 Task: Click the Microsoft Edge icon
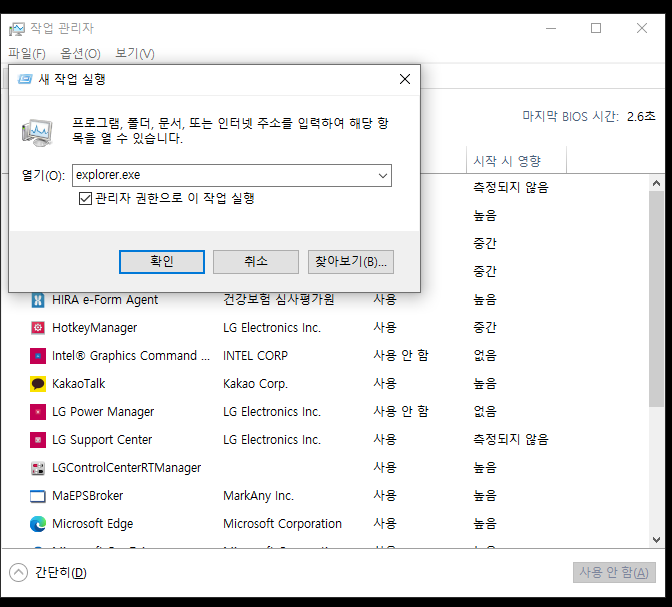tap(38, 524)
